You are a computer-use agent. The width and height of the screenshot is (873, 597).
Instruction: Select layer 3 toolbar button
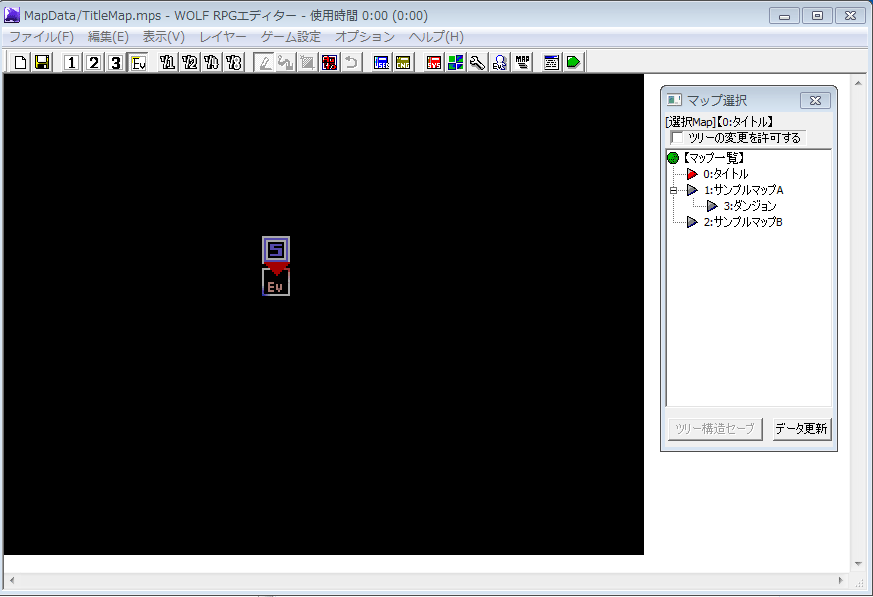point(115,62)
